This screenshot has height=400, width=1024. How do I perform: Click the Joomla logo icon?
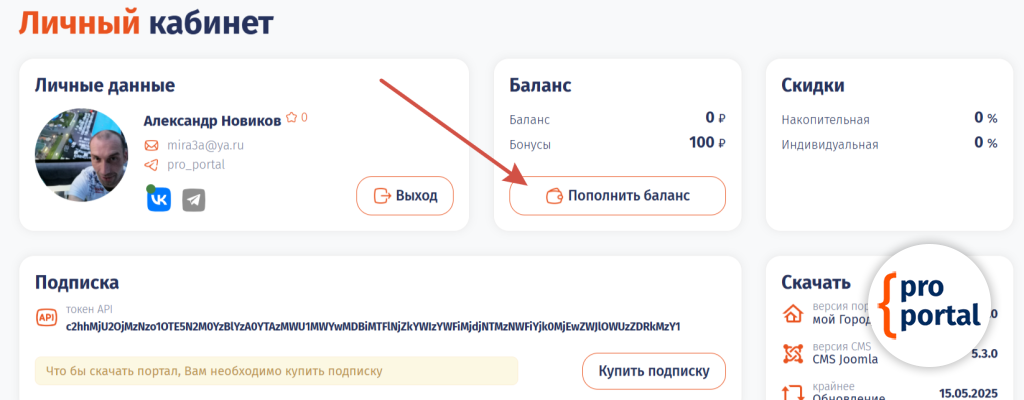coord(793,353)
